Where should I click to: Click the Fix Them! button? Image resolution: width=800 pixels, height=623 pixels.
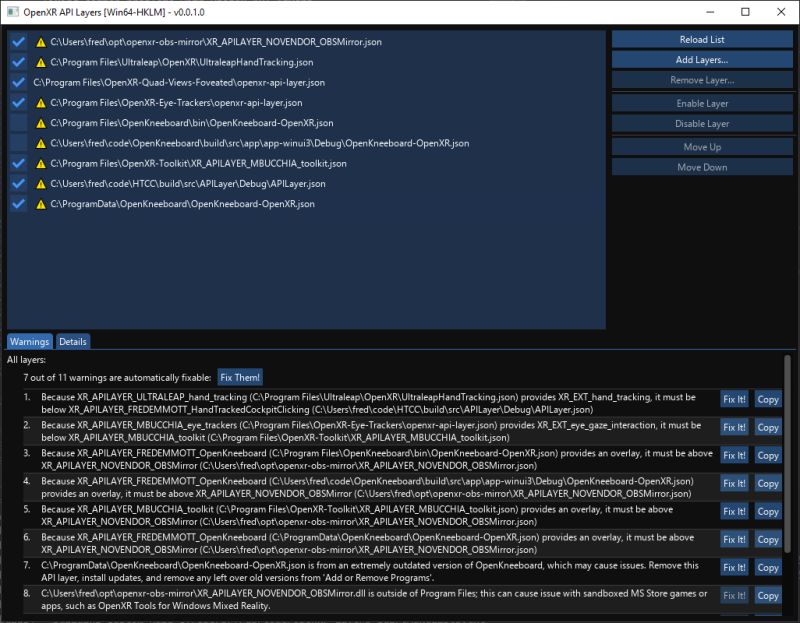pyautogui.click(x=239, y=377)
